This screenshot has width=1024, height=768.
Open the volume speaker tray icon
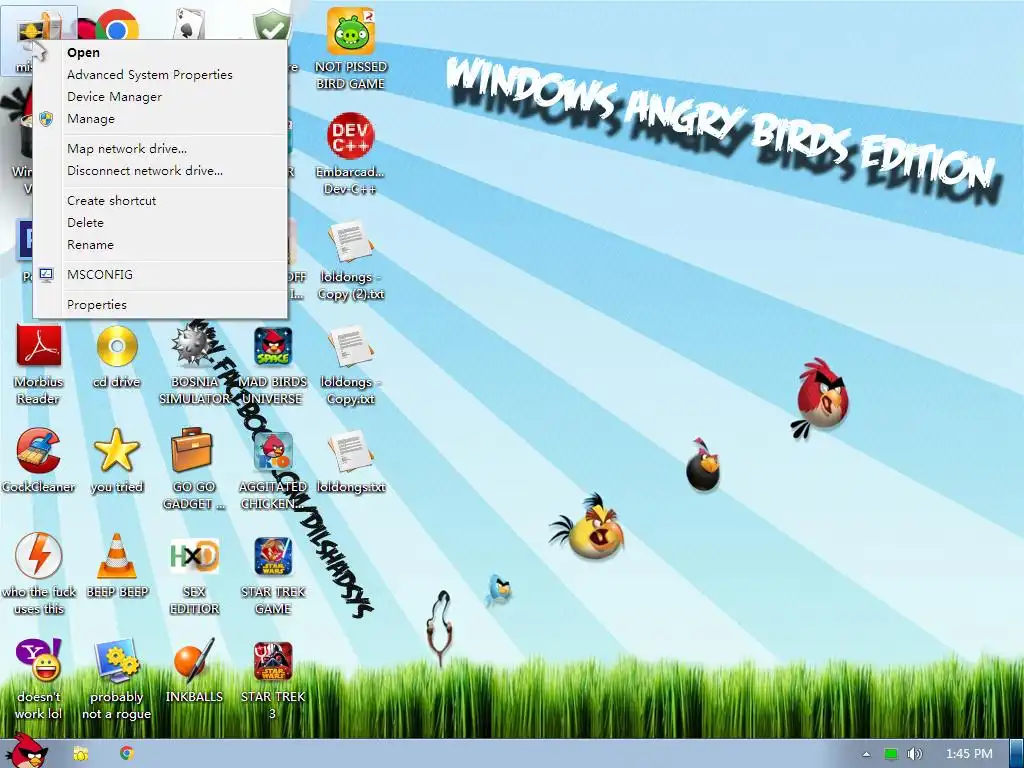click(914, 754)
